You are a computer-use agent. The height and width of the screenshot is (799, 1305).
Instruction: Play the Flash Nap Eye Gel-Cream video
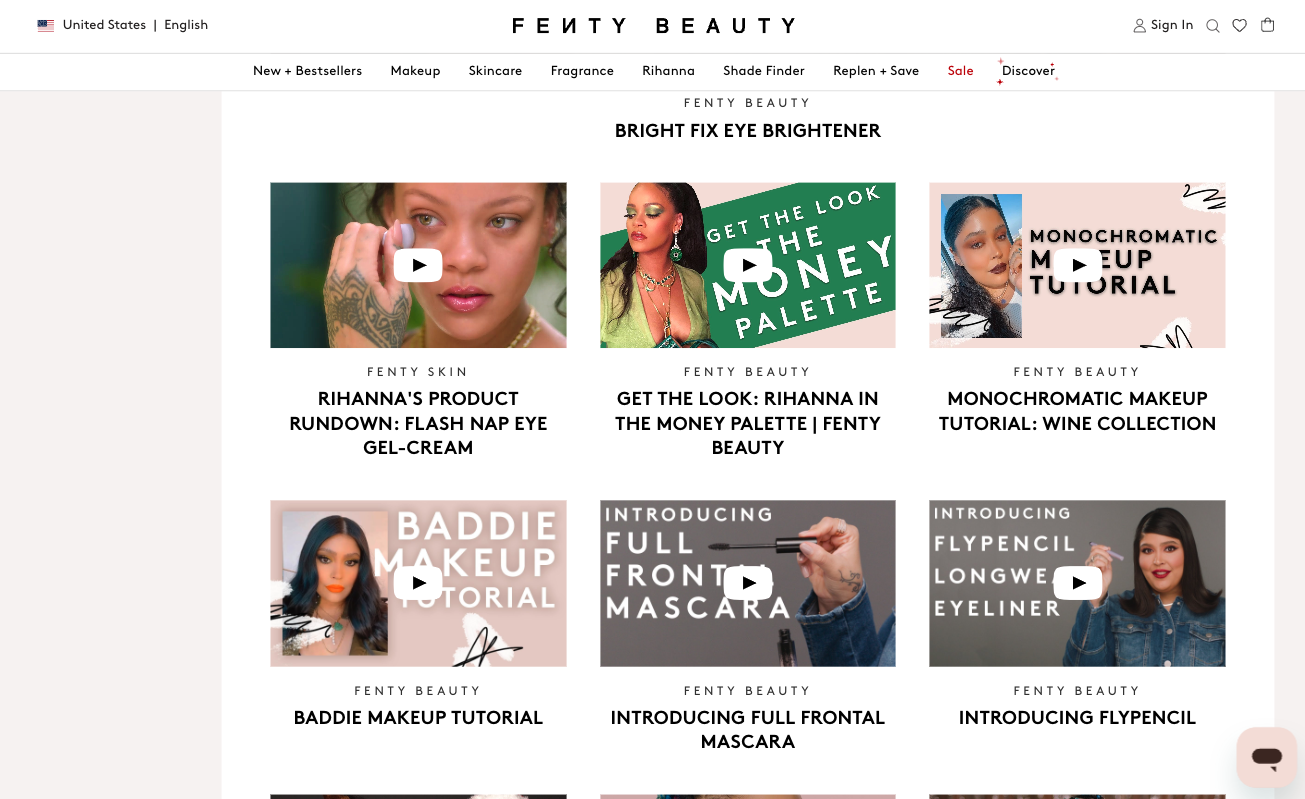click(418, 265)
